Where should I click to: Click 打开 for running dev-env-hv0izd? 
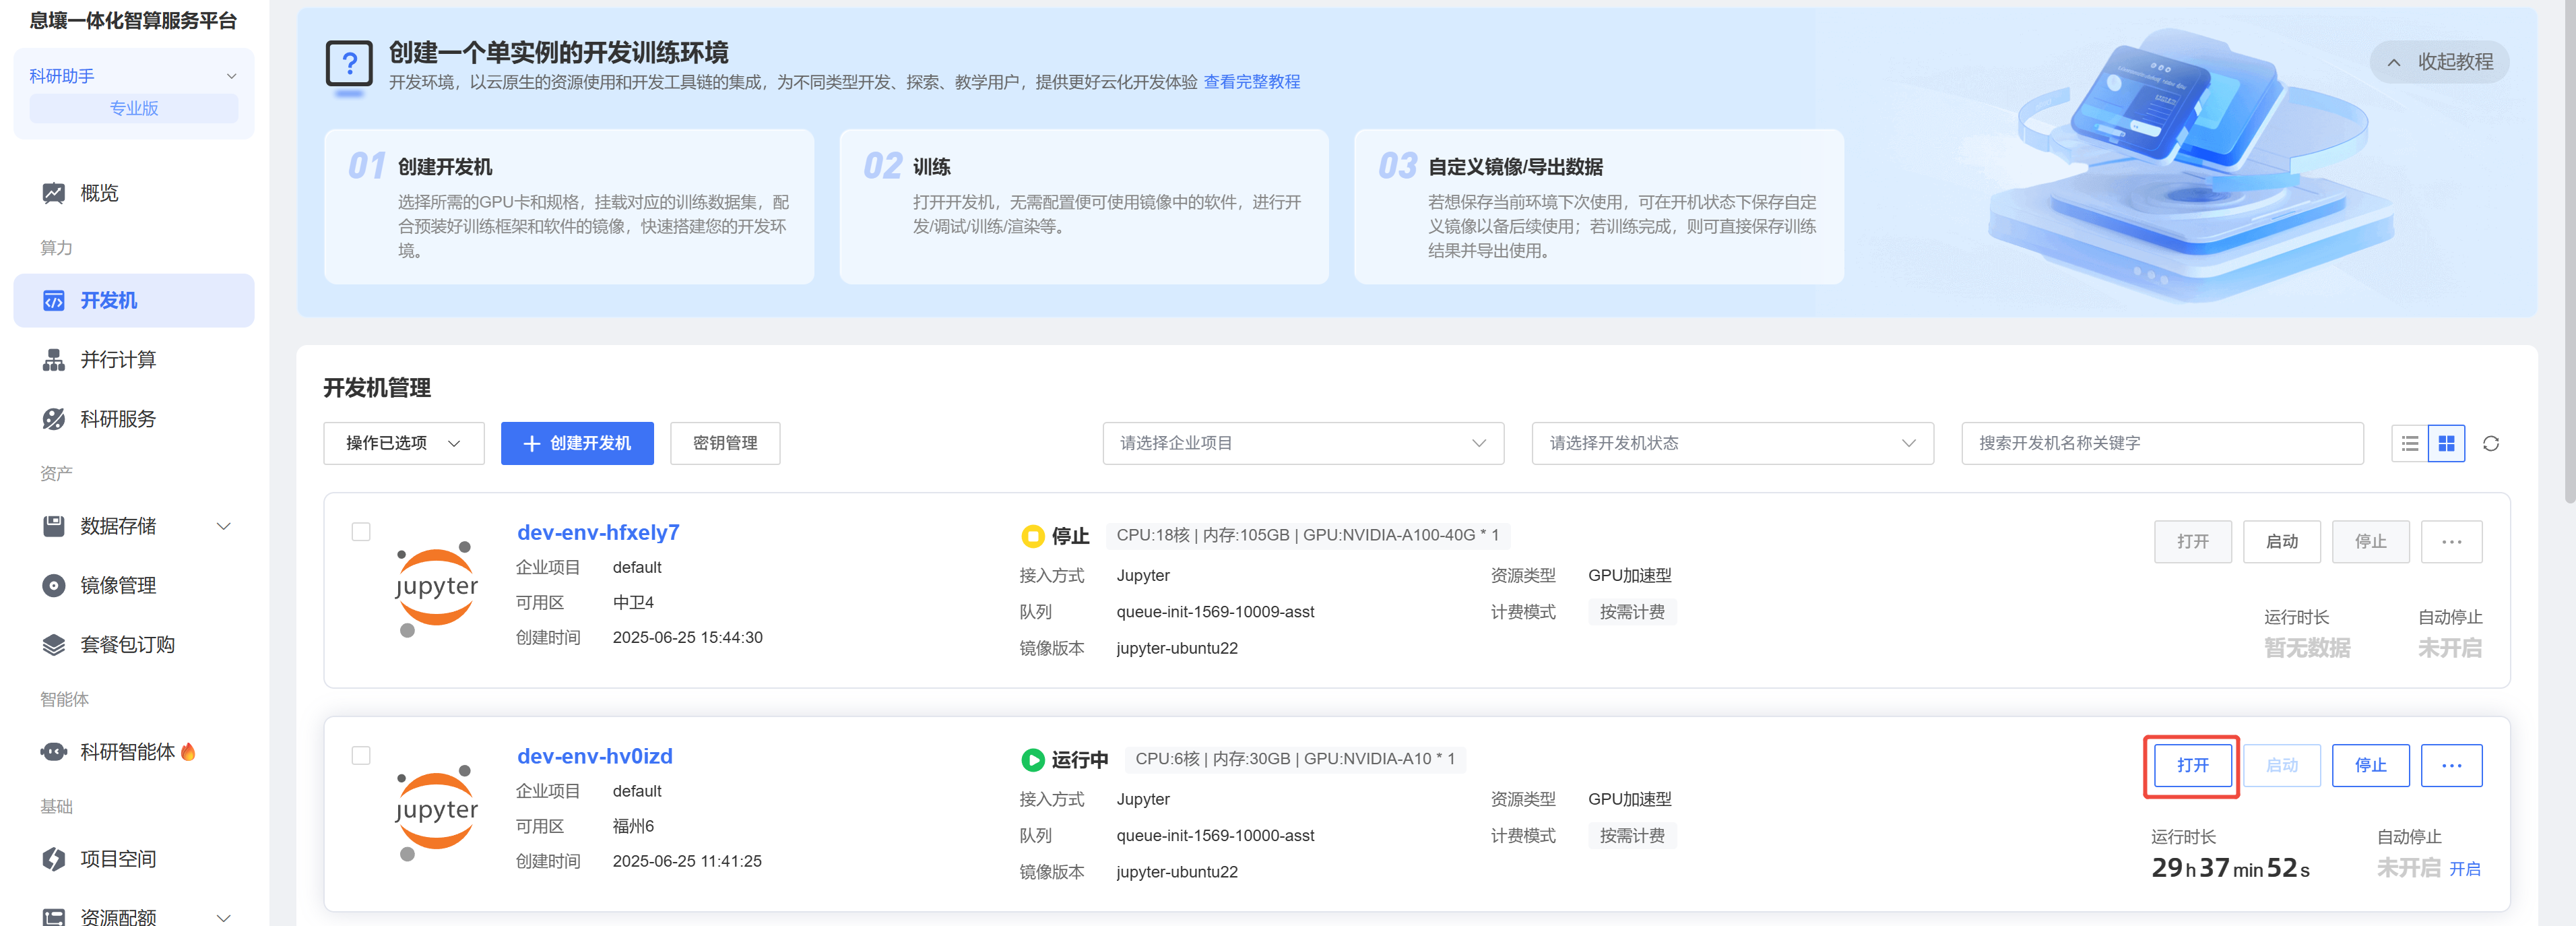(x=2192, y=766)
